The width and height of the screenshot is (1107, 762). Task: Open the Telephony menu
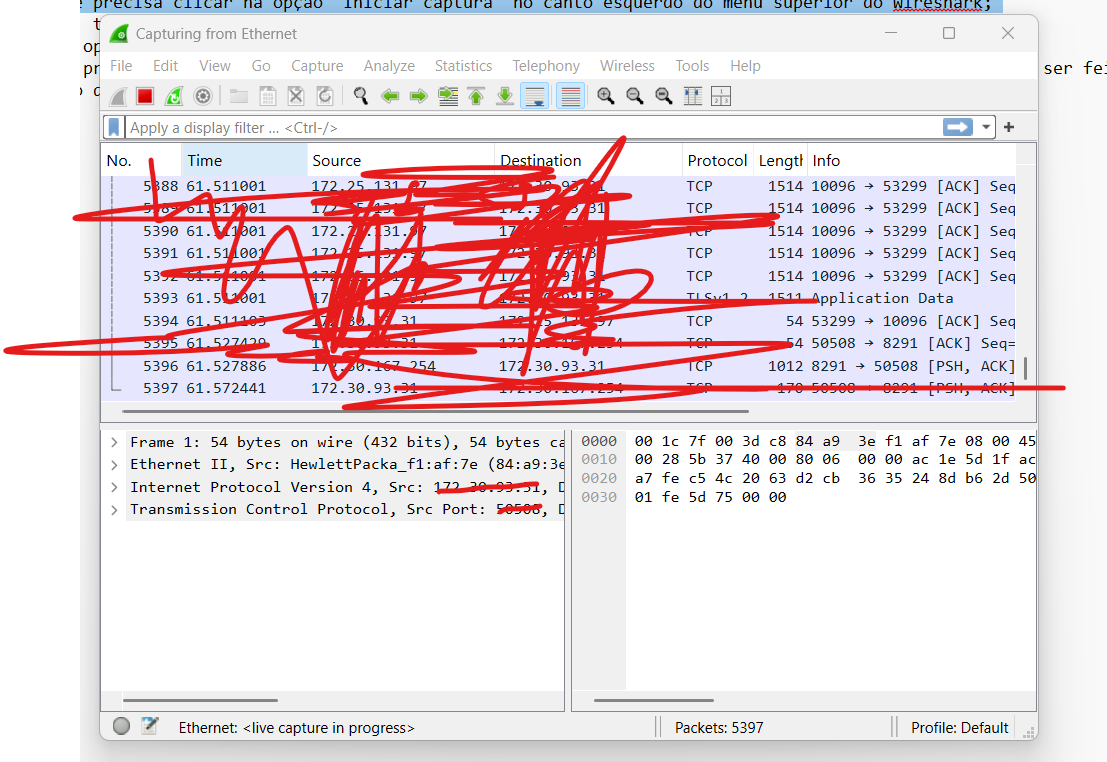pyautogui.click(x=546, y=66)
